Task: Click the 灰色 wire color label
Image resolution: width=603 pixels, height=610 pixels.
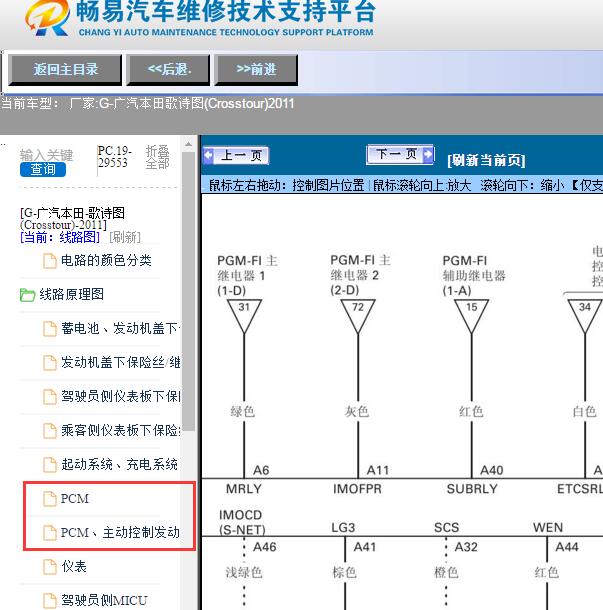Action: click(x=357, y=412)
